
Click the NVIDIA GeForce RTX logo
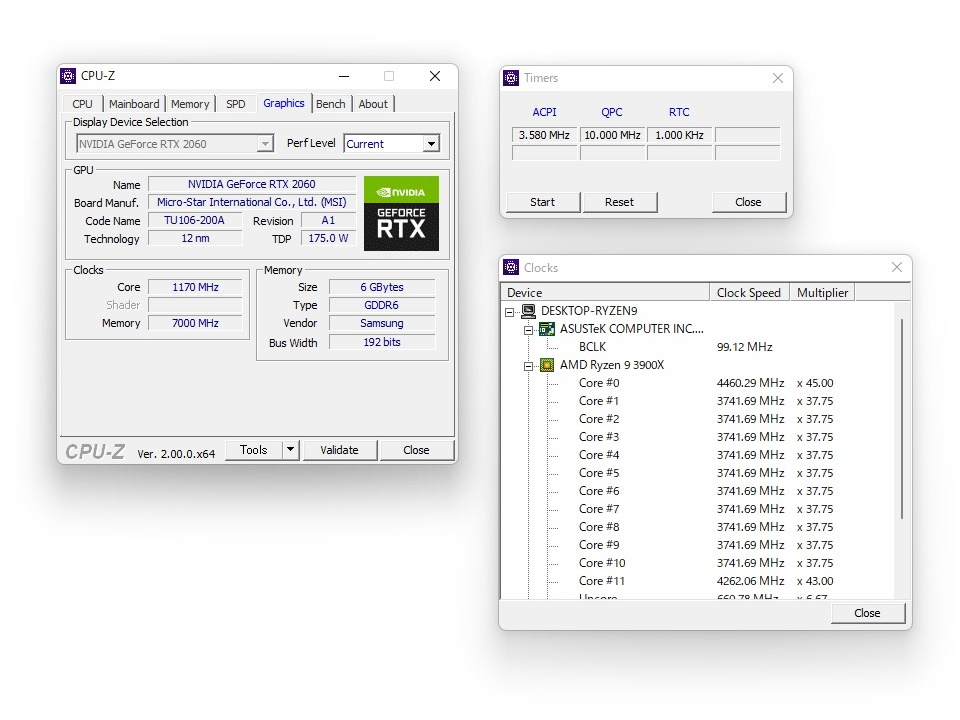coord(401,213)
